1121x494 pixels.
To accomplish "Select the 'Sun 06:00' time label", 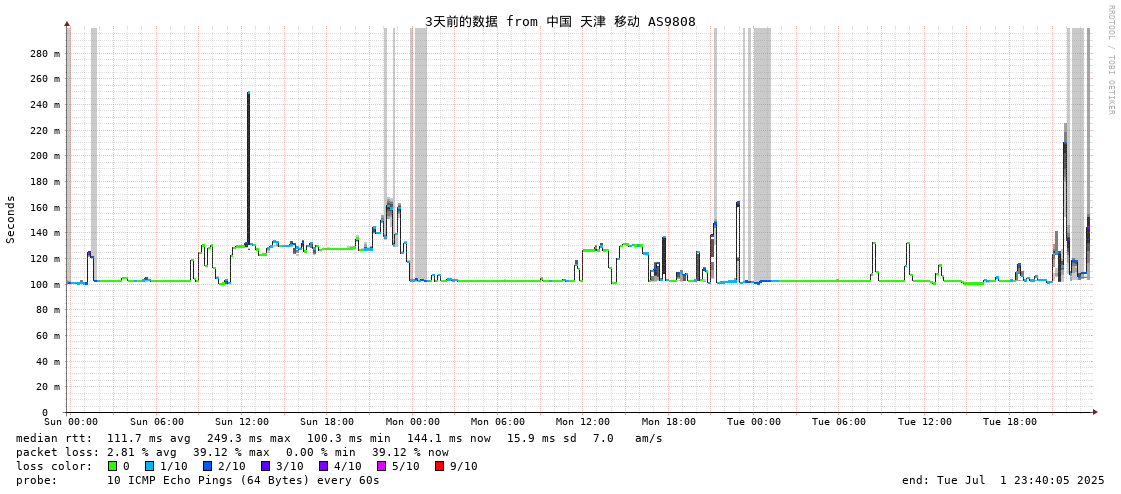I will [157, 422].
